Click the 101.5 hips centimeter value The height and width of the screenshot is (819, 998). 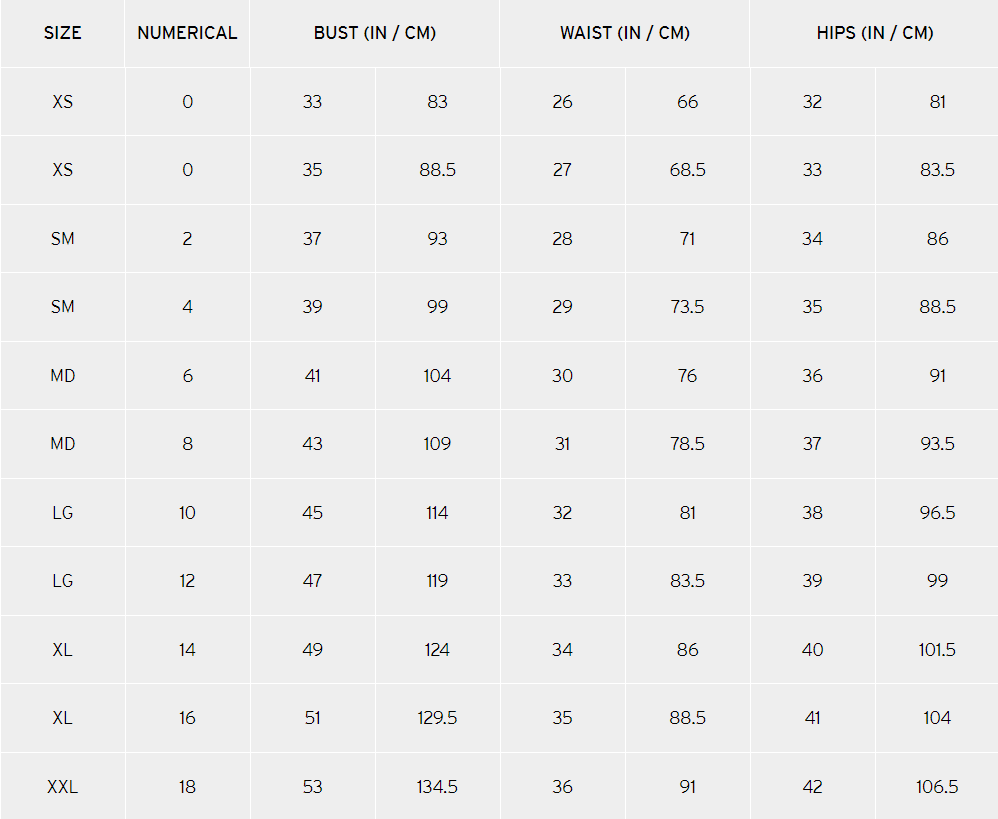point(937,650)
